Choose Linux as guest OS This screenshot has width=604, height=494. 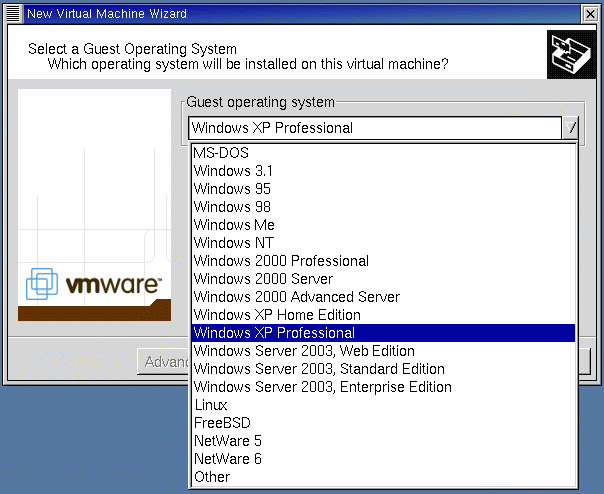[383, 405]
